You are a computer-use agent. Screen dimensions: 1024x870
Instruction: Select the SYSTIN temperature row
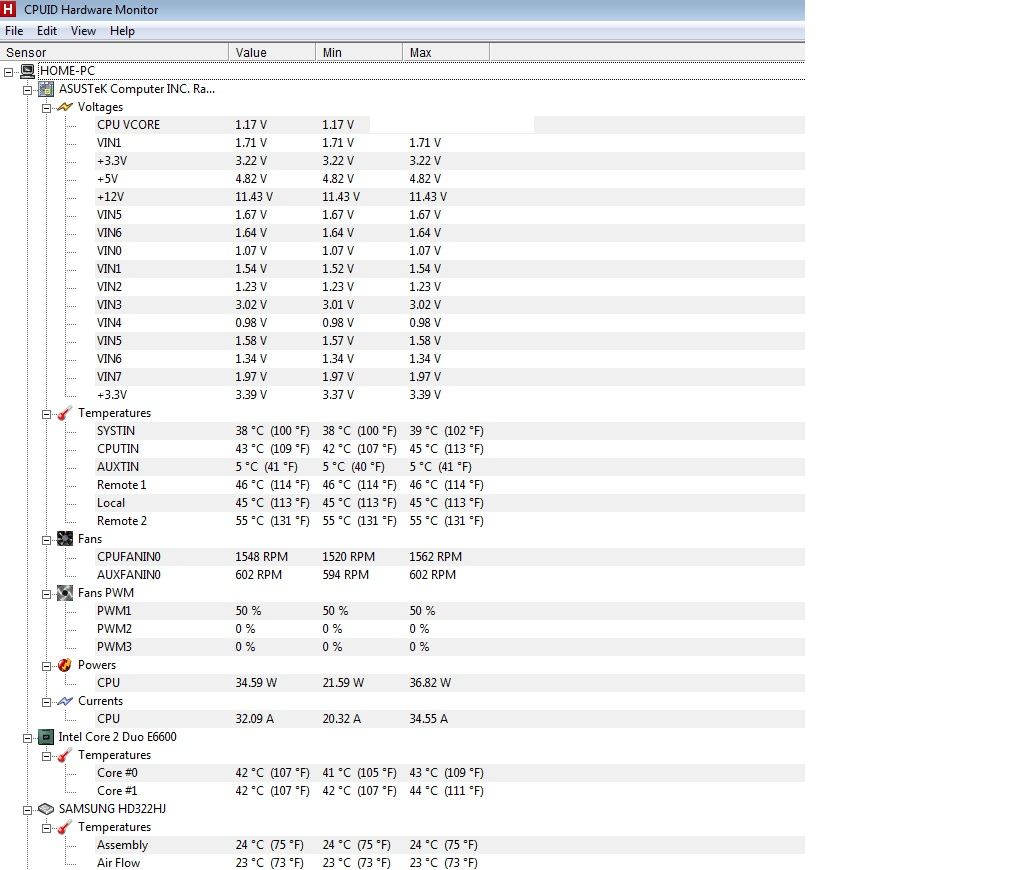point(450,431)
